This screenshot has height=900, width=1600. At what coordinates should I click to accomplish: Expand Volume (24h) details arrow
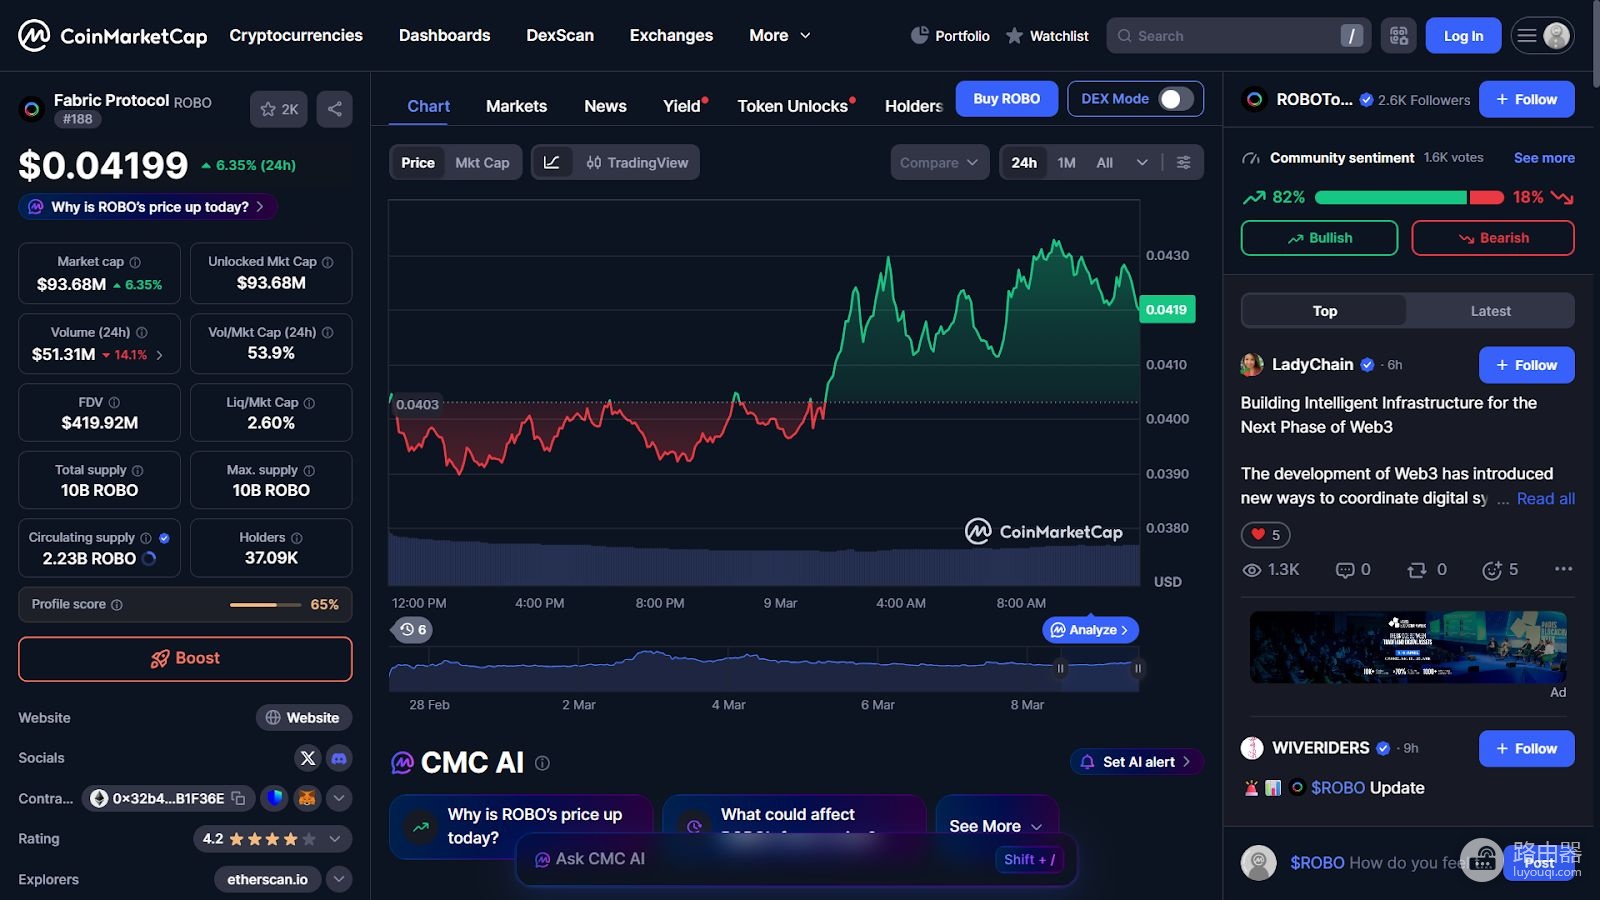click(159, 355)
